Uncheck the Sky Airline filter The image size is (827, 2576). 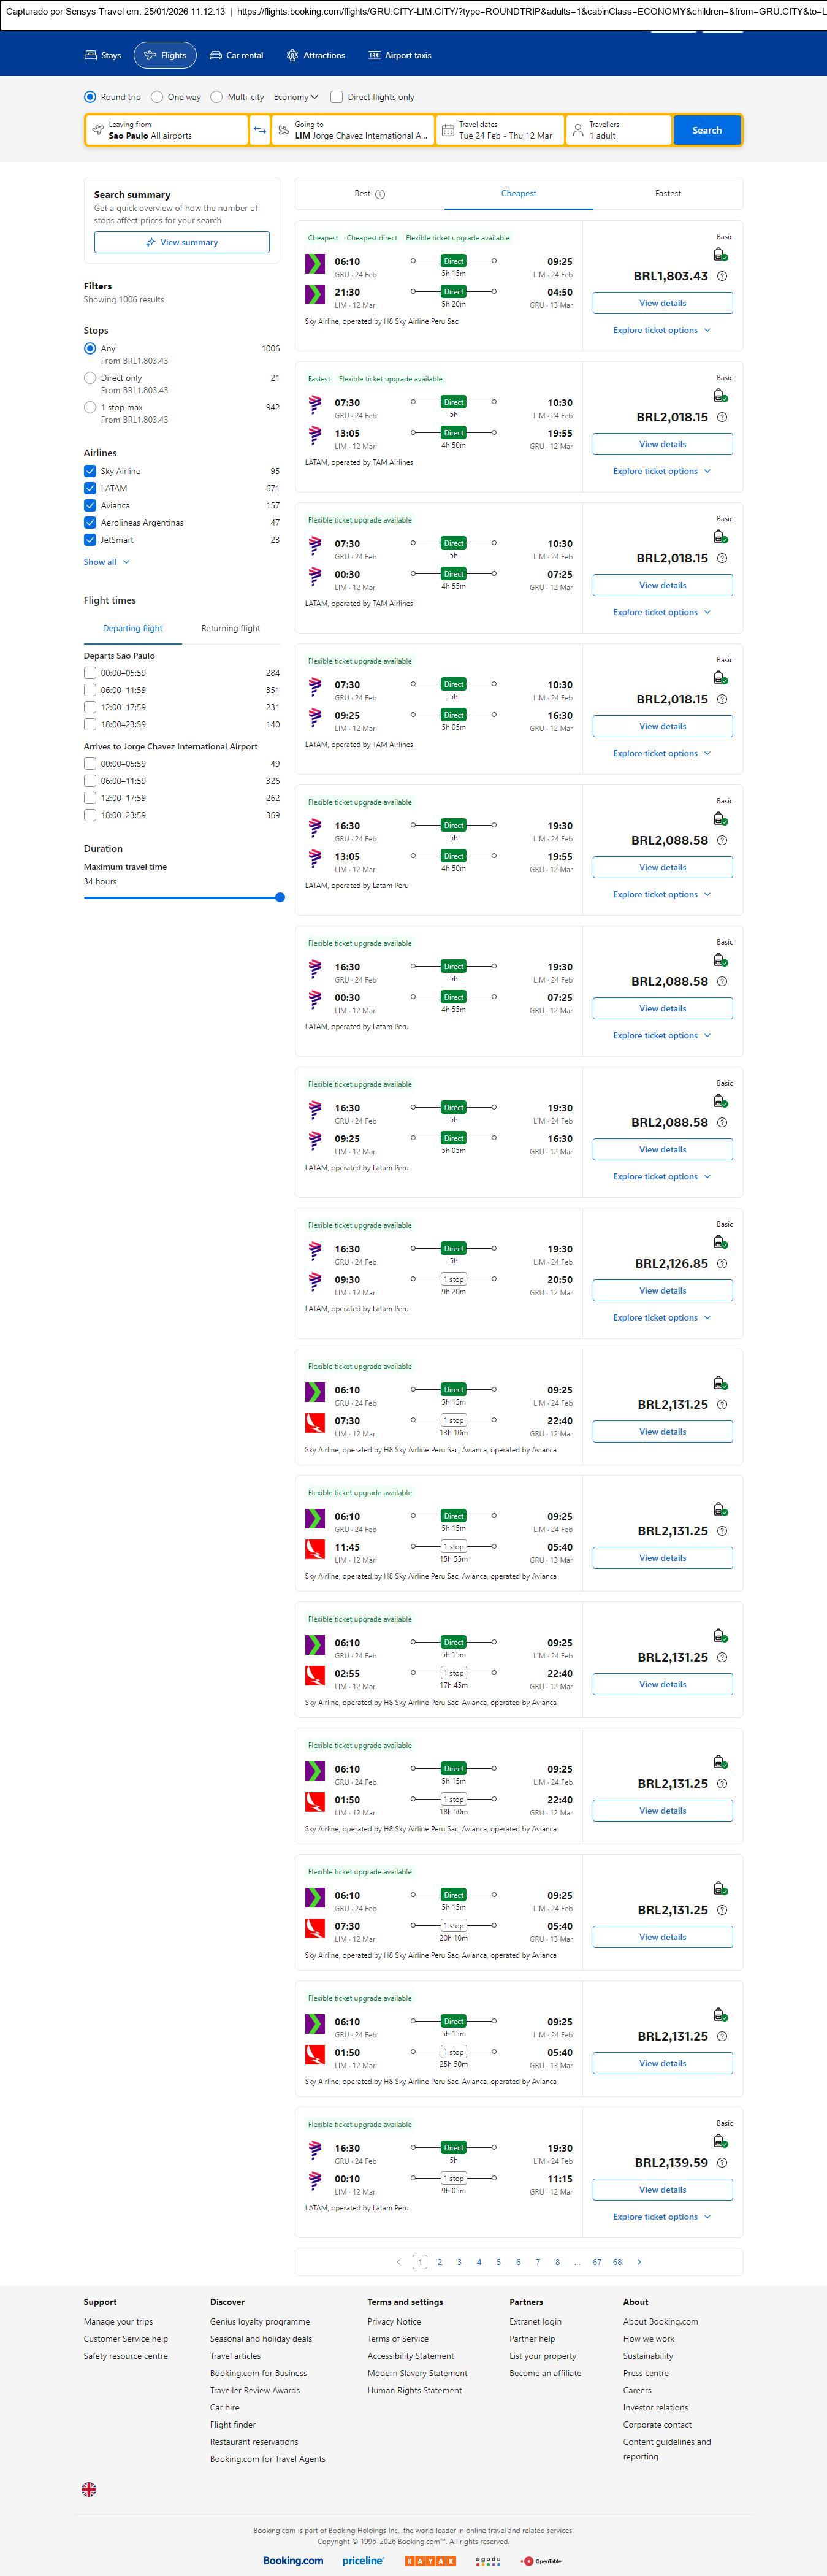90,471
